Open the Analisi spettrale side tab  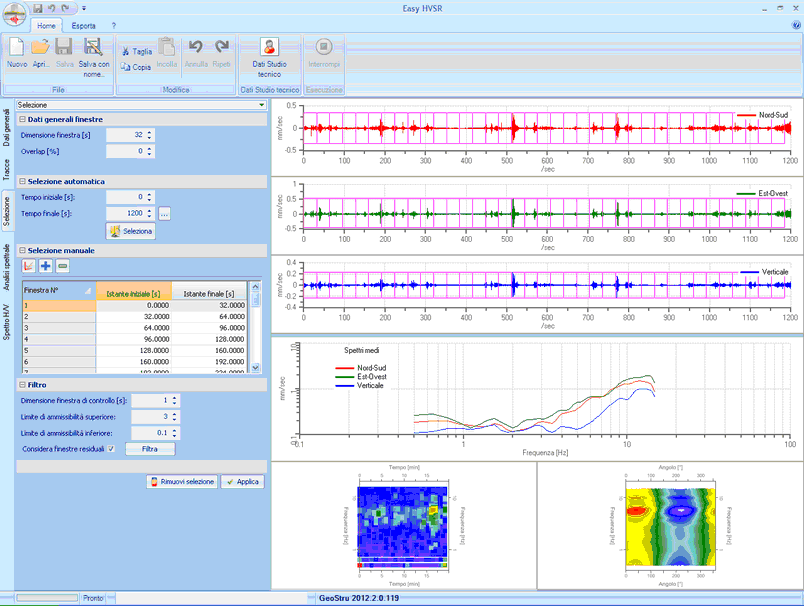tap(7, 267)
